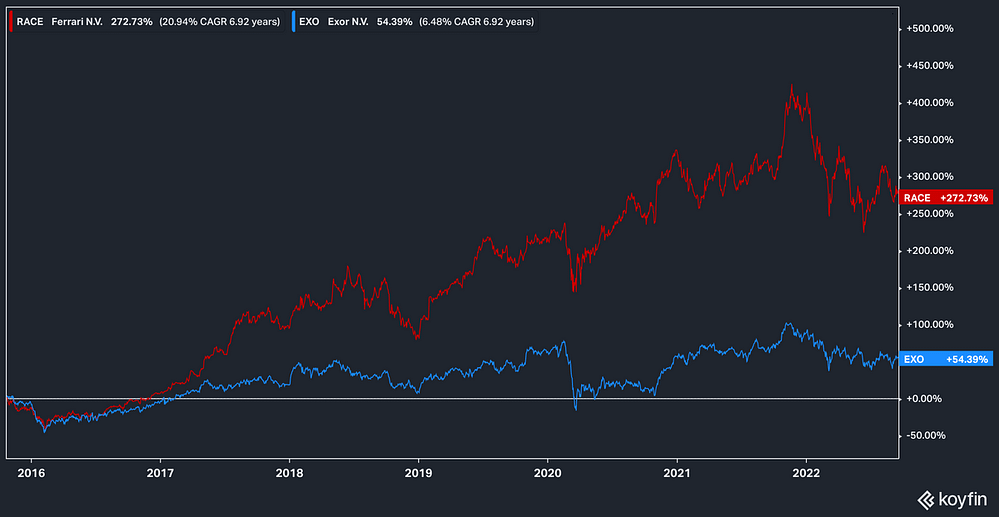Click the +450.00% y-axis label
Screen dimensions: 999x517
(x=930, y=66)
